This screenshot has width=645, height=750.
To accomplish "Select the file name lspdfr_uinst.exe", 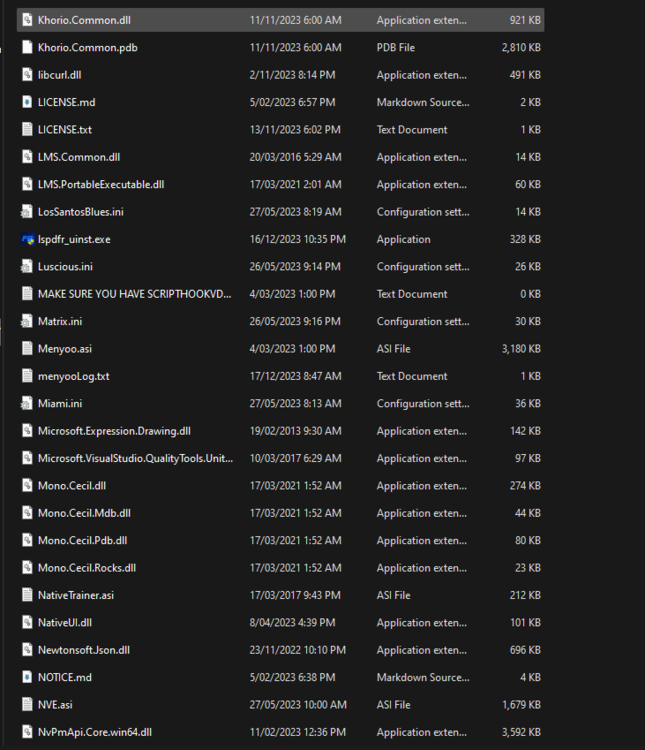I will tap(74, 239).
